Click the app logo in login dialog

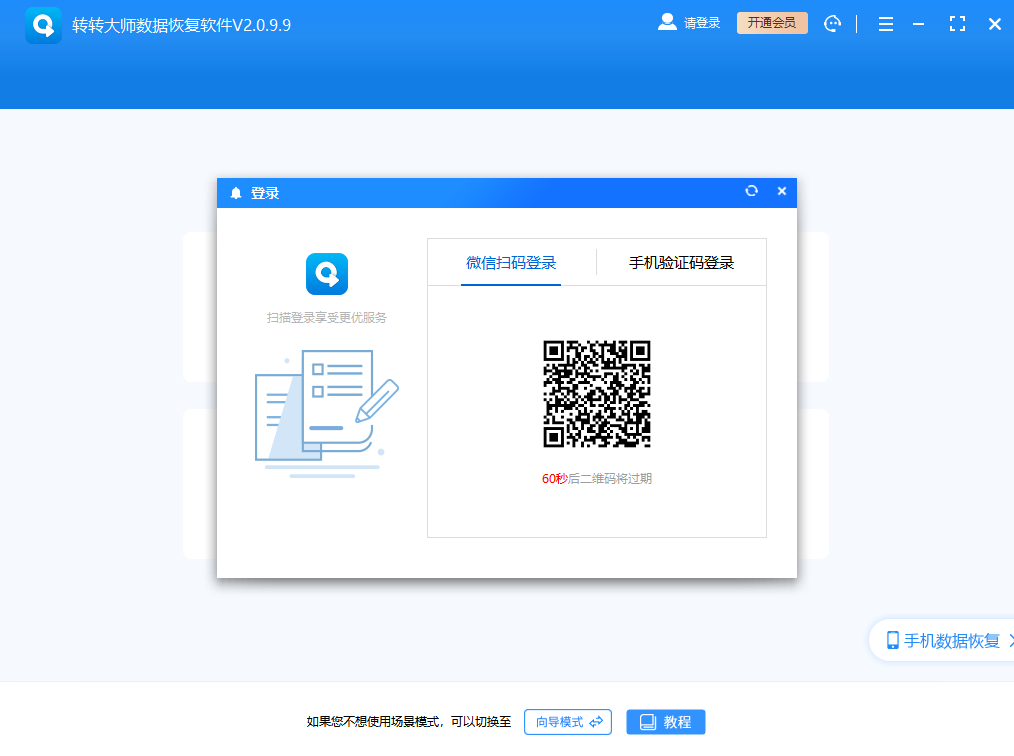[327, 274]
